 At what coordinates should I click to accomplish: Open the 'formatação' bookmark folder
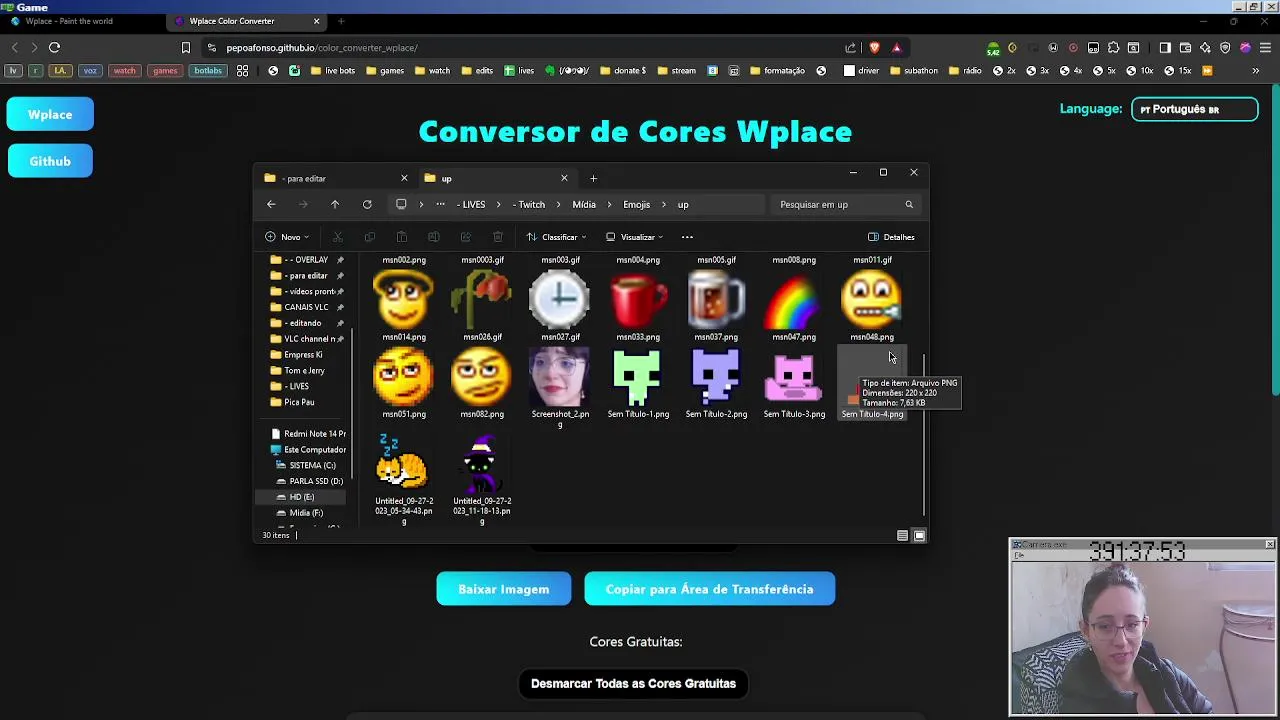pos(777,71)
